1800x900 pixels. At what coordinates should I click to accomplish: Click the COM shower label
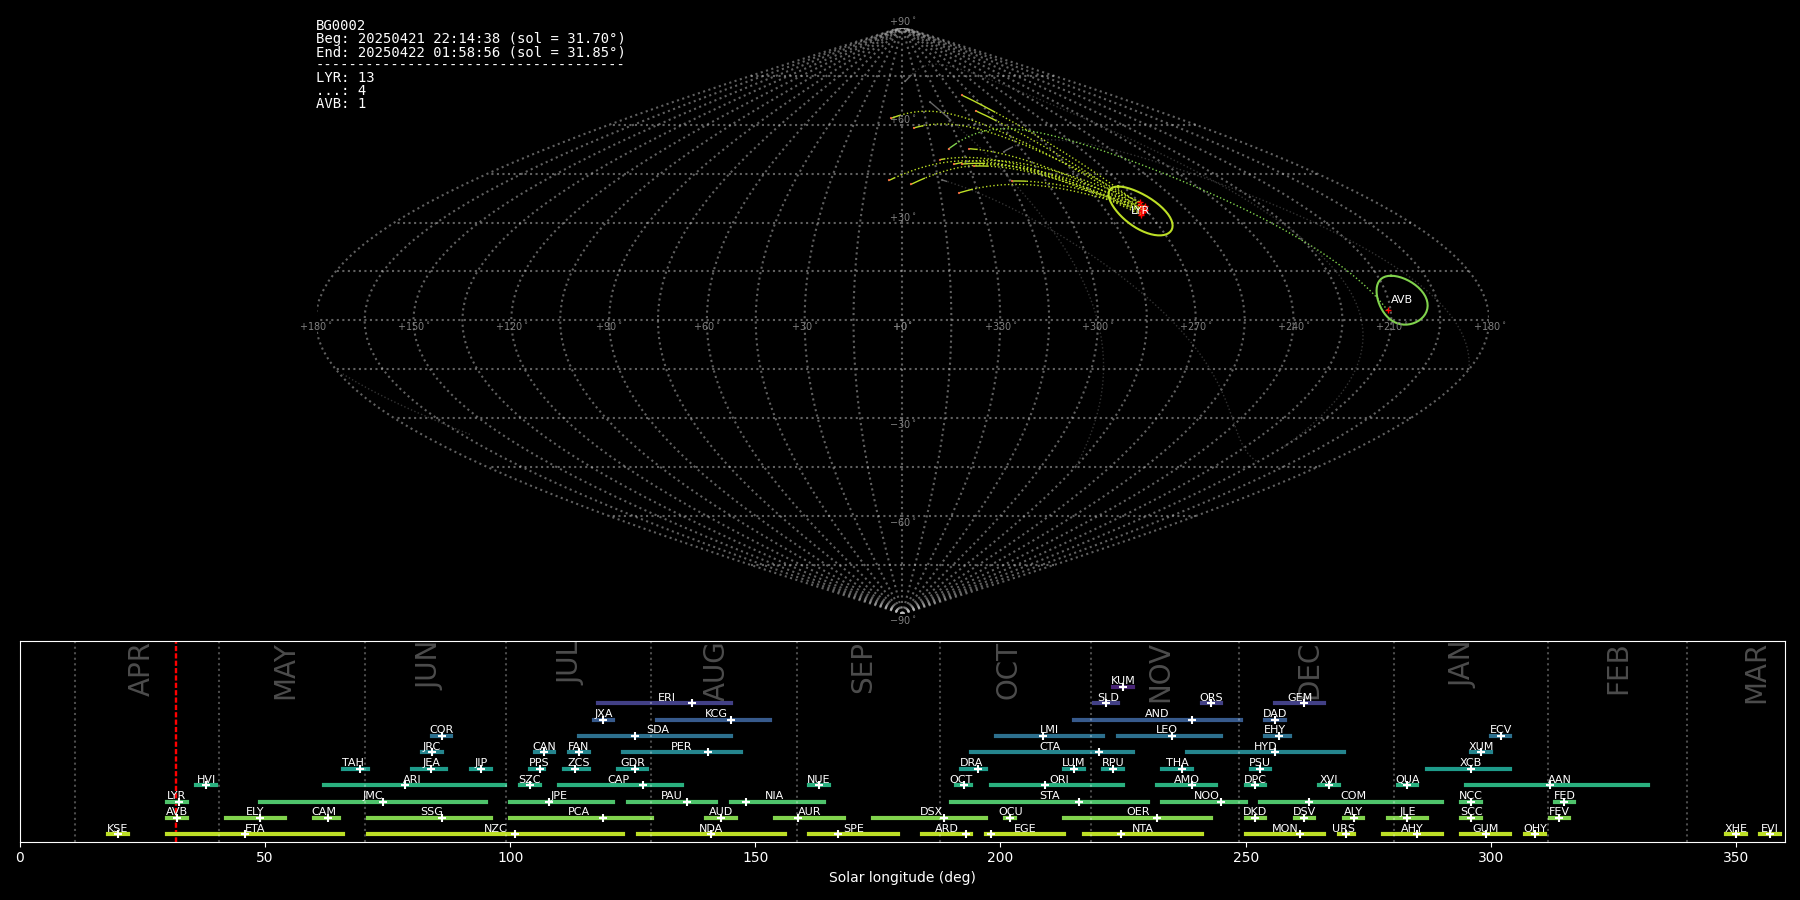click(1353, 796)
